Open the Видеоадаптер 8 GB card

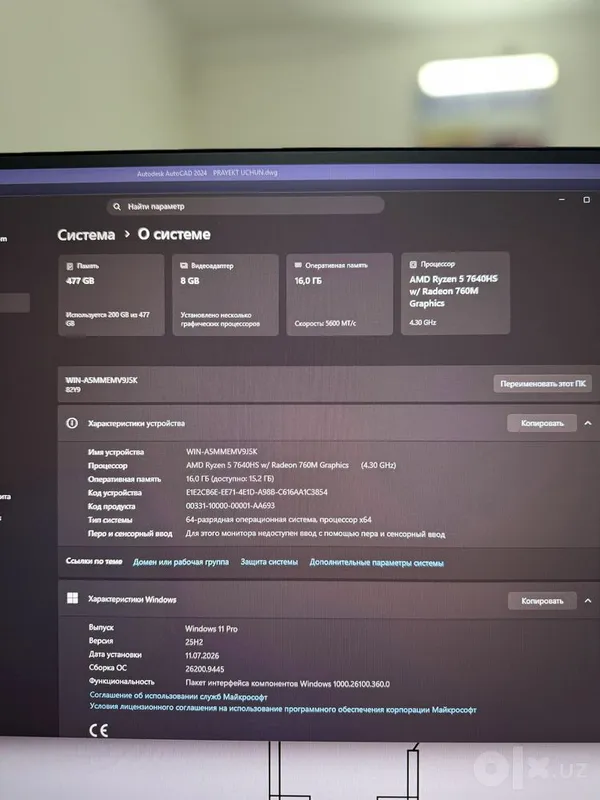coord(226,295)
